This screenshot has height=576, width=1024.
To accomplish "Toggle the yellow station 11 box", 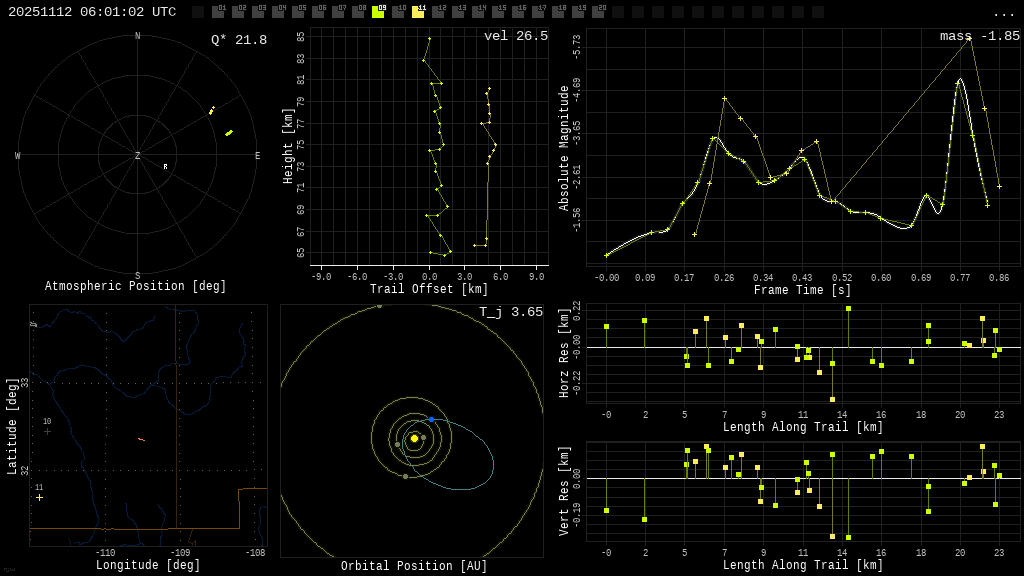I will pyautogui.click(x=418, y=12).
